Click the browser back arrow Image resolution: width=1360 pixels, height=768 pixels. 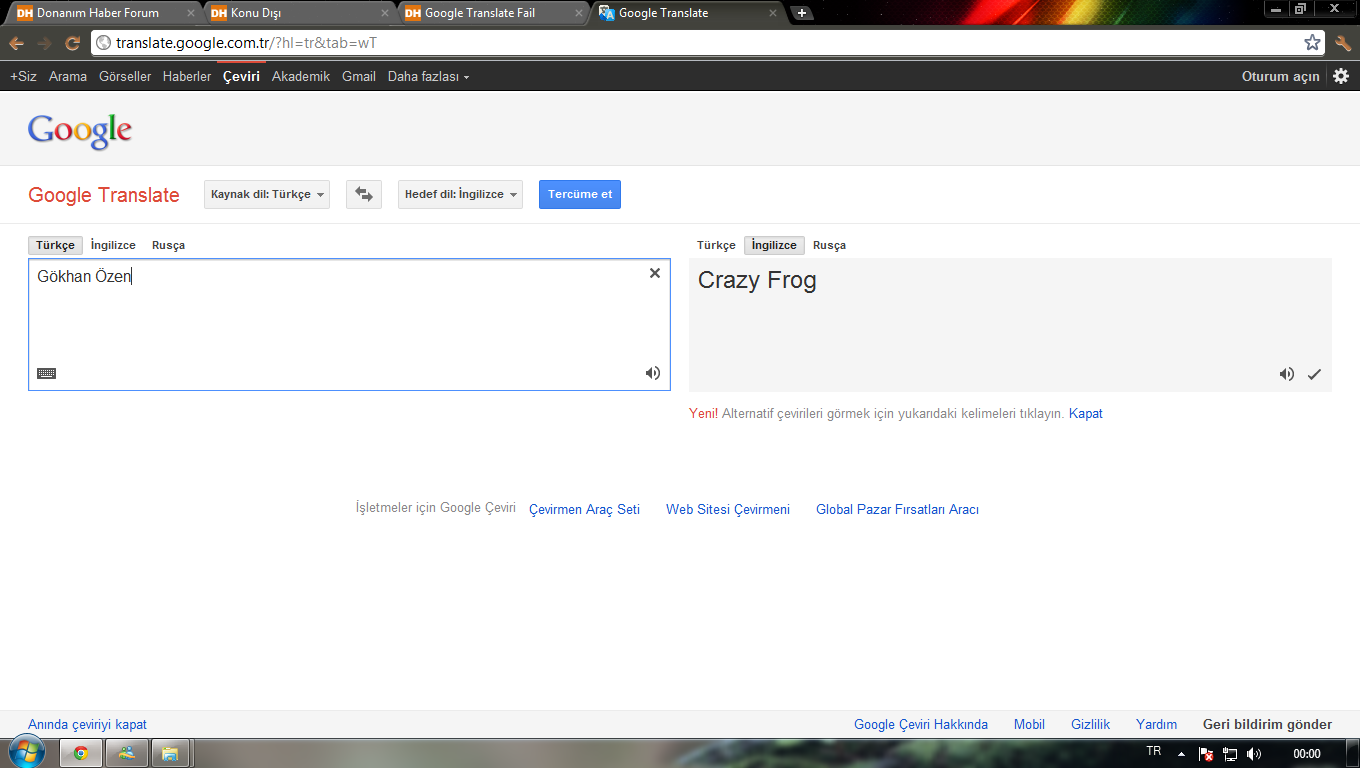click(x=16, y=43)
